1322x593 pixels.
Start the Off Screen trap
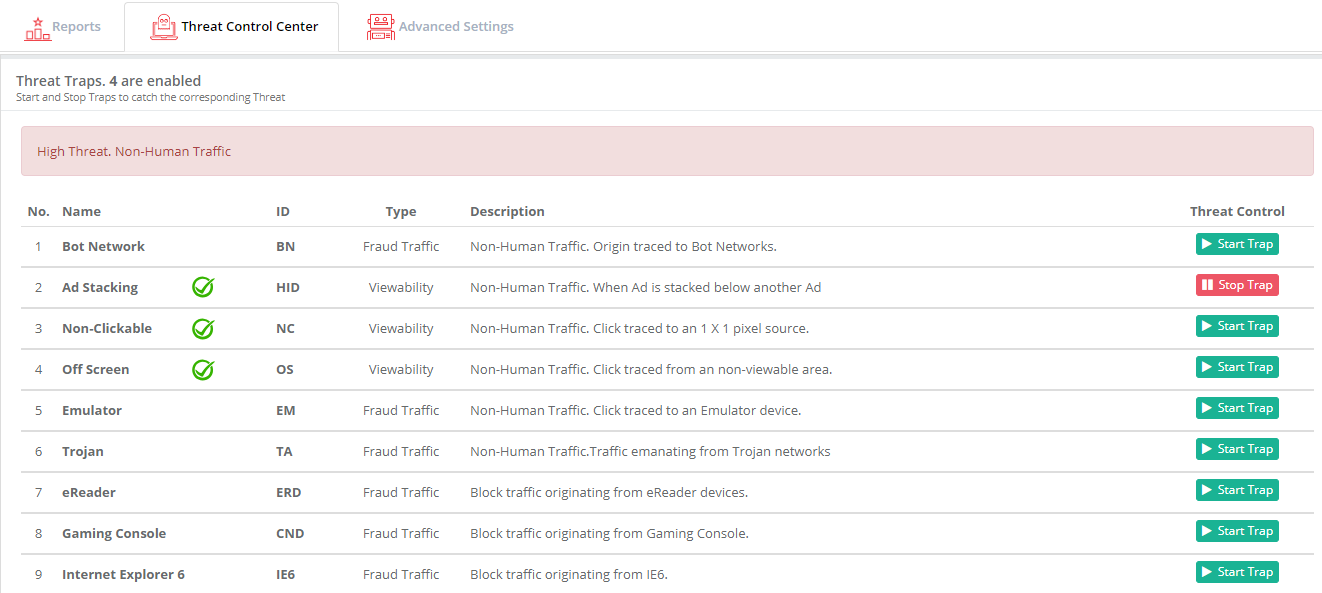1237,367
